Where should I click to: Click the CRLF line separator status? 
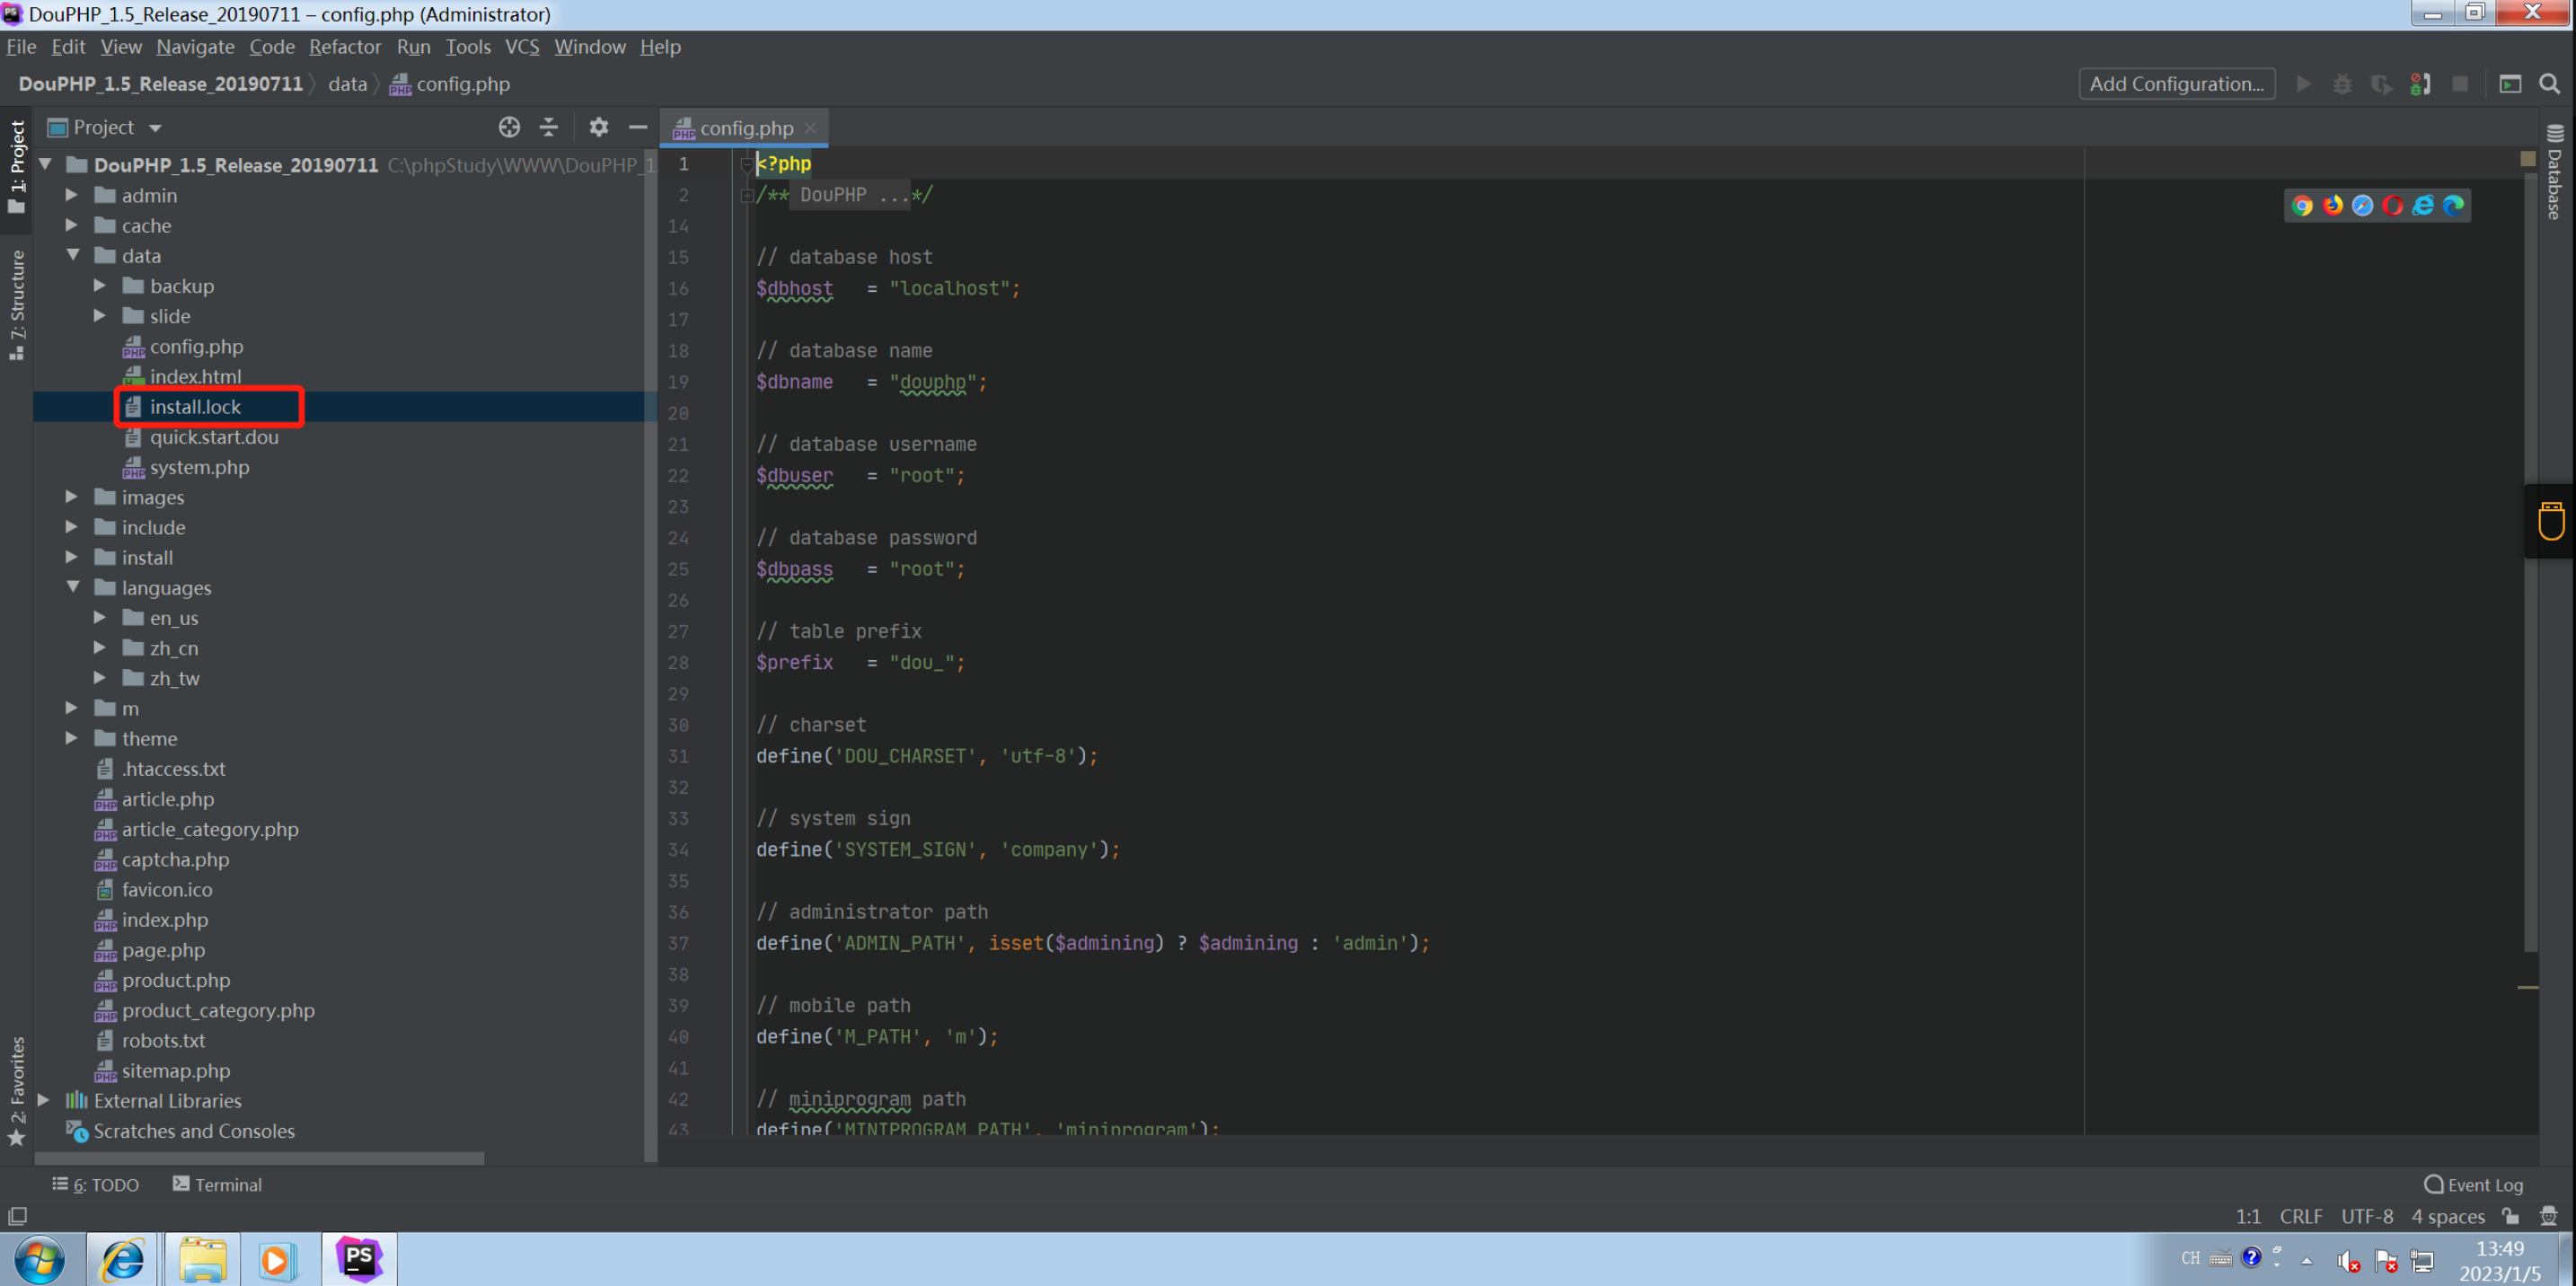2301,1216
